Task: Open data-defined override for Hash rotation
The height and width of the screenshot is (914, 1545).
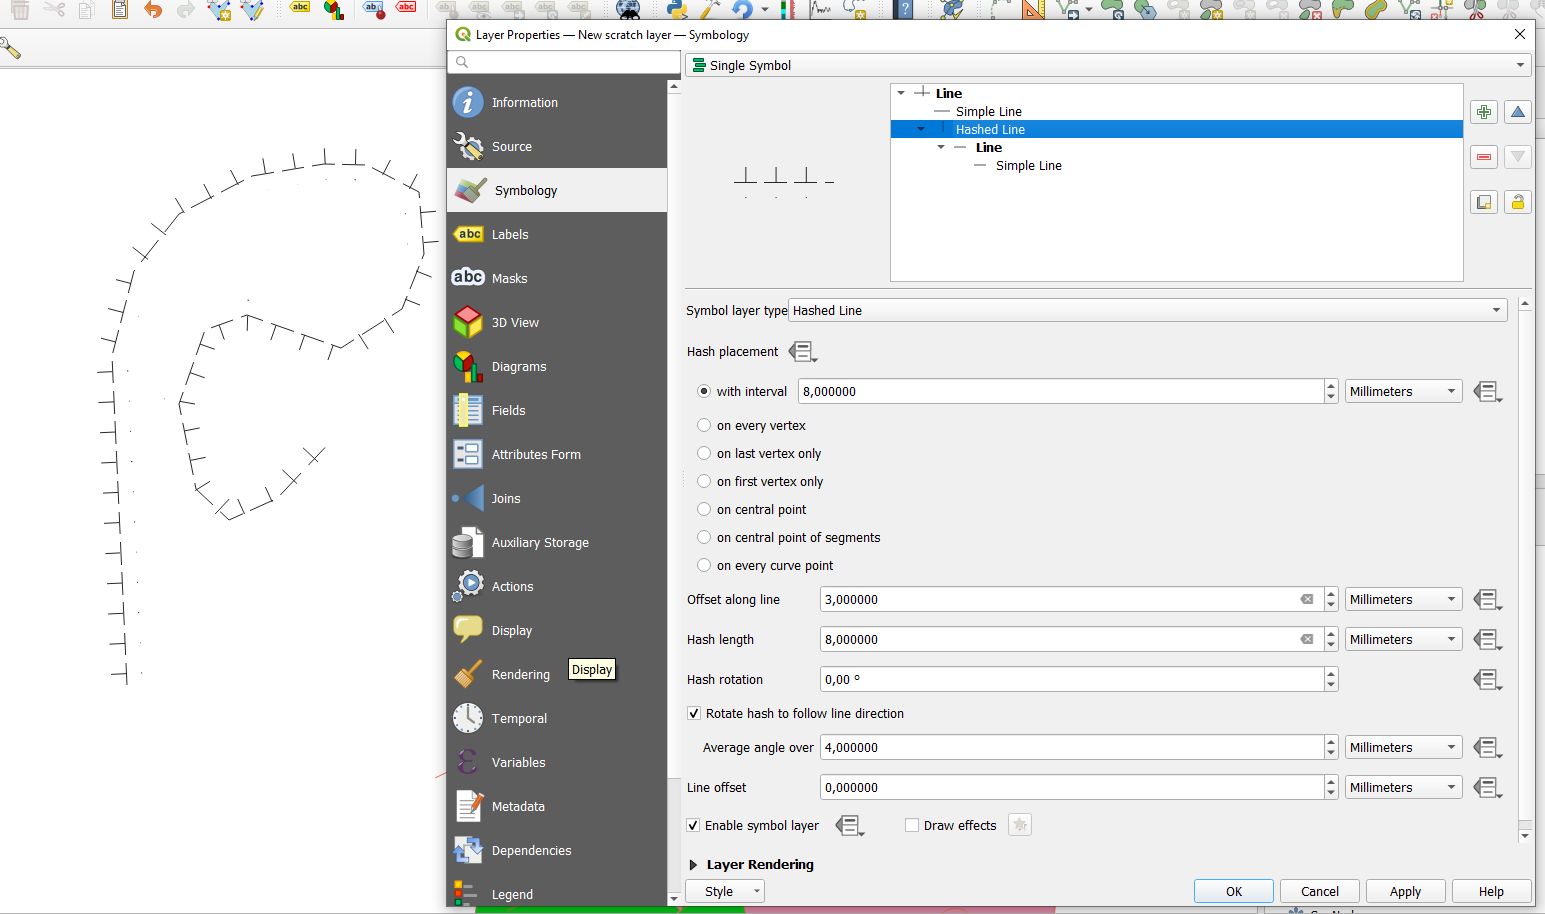Action: (x=1487, y=680)
